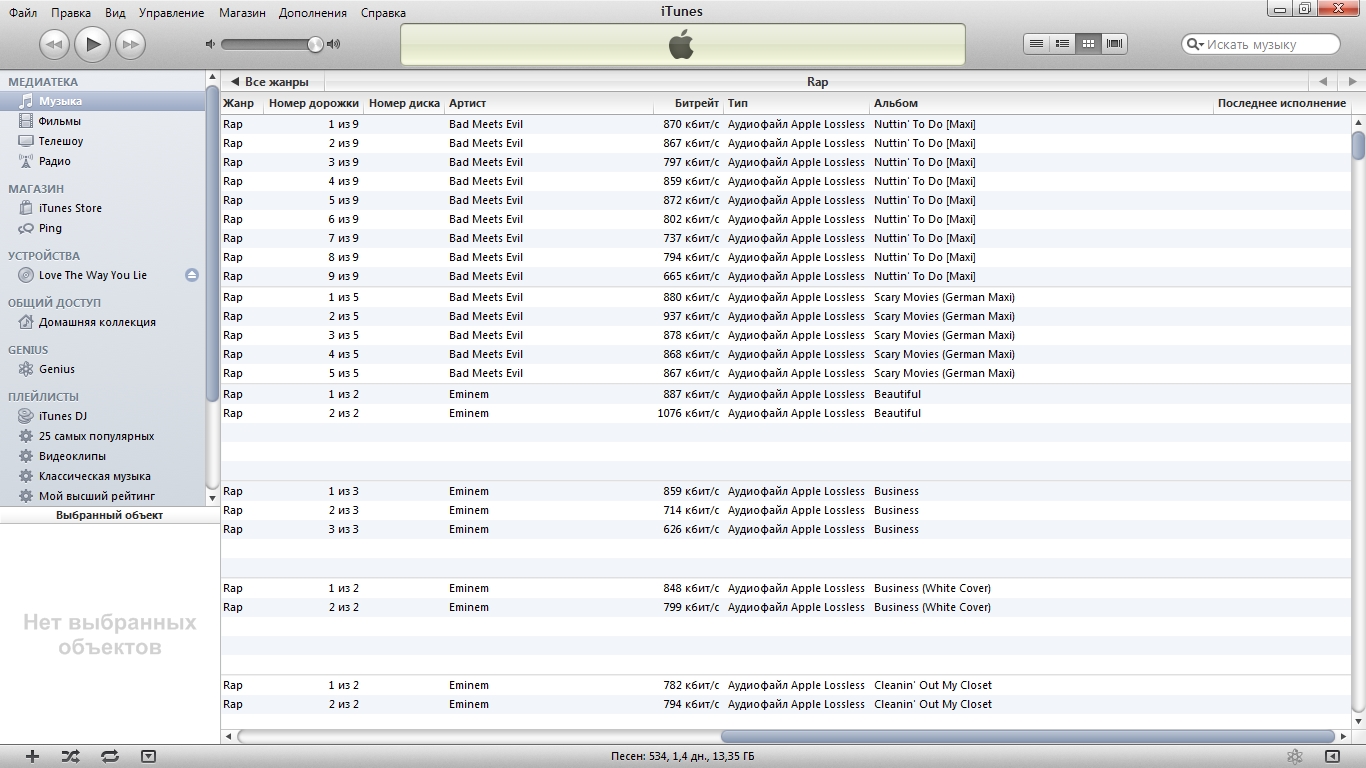Switch to grid view

coord(1089,44)
